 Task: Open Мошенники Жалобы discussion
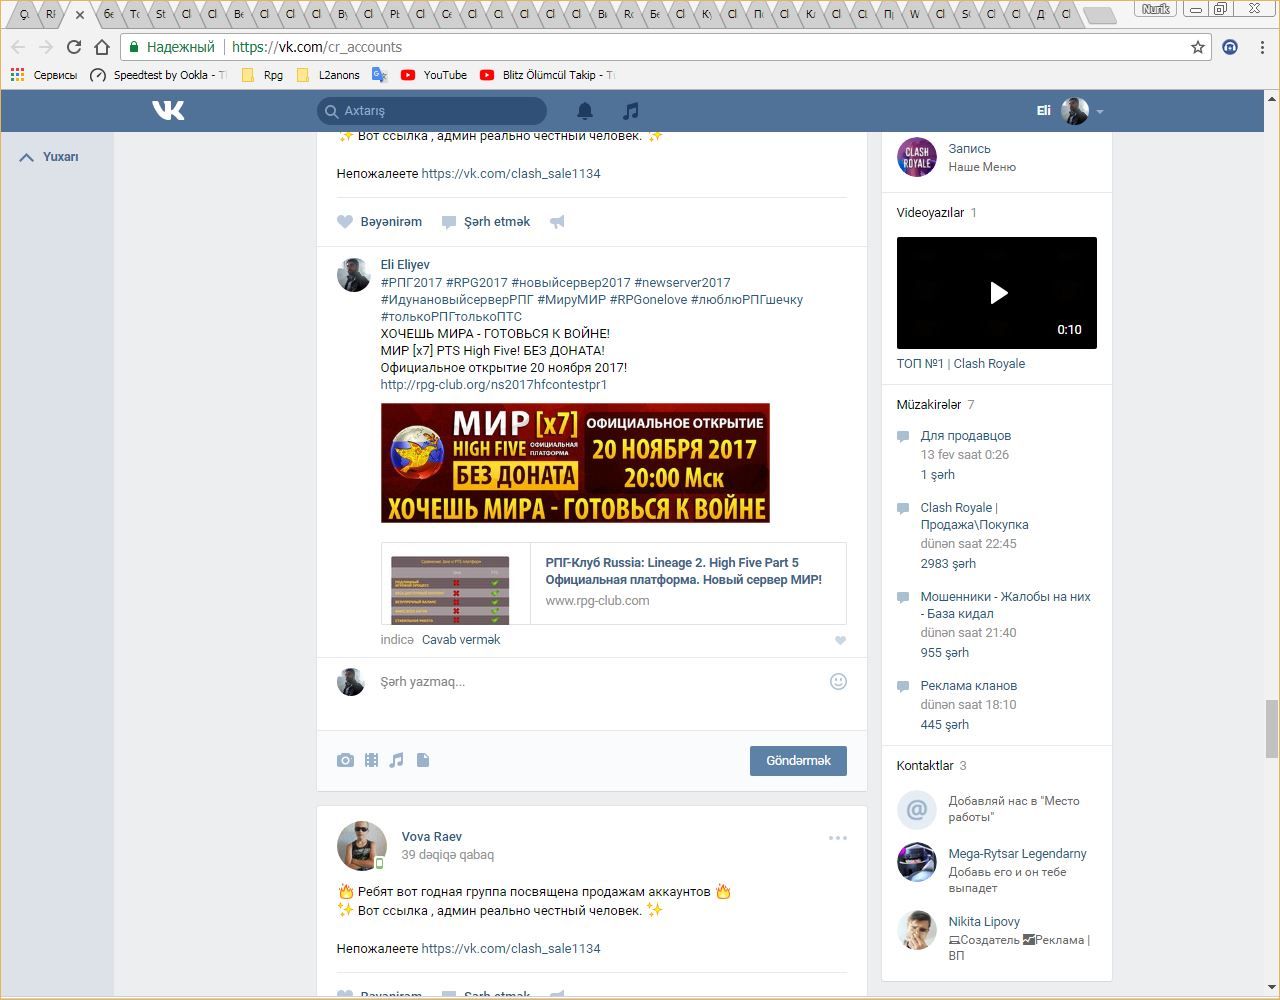pyautogui.click(x=1006, y=605)
